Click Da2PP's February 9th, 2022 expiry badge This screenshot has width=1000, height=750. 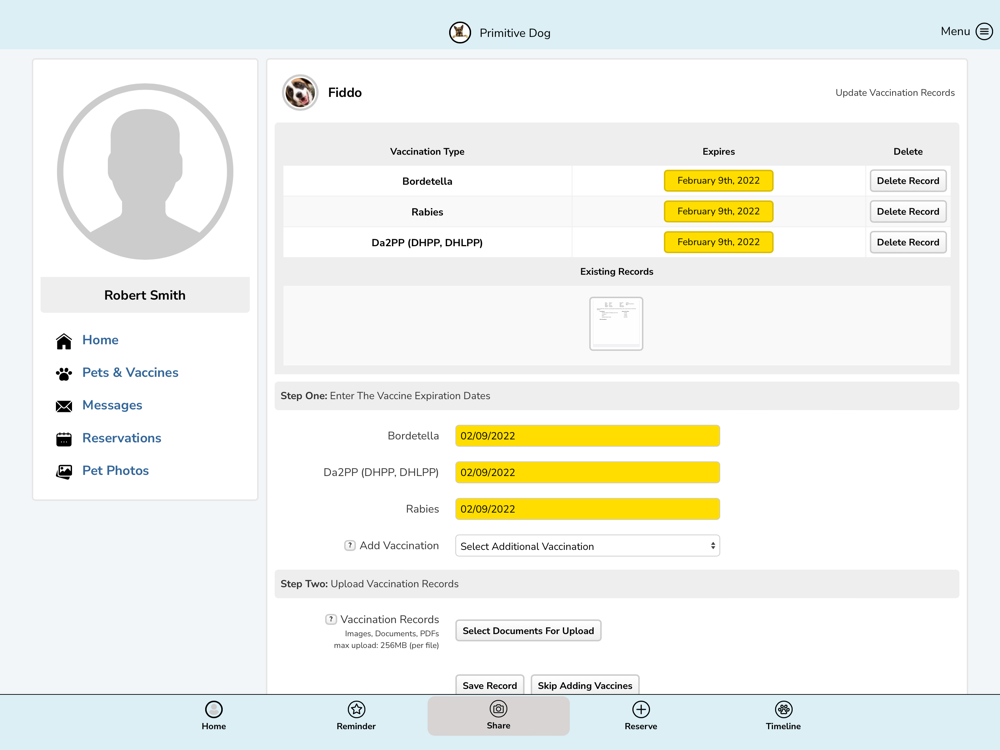718,242
